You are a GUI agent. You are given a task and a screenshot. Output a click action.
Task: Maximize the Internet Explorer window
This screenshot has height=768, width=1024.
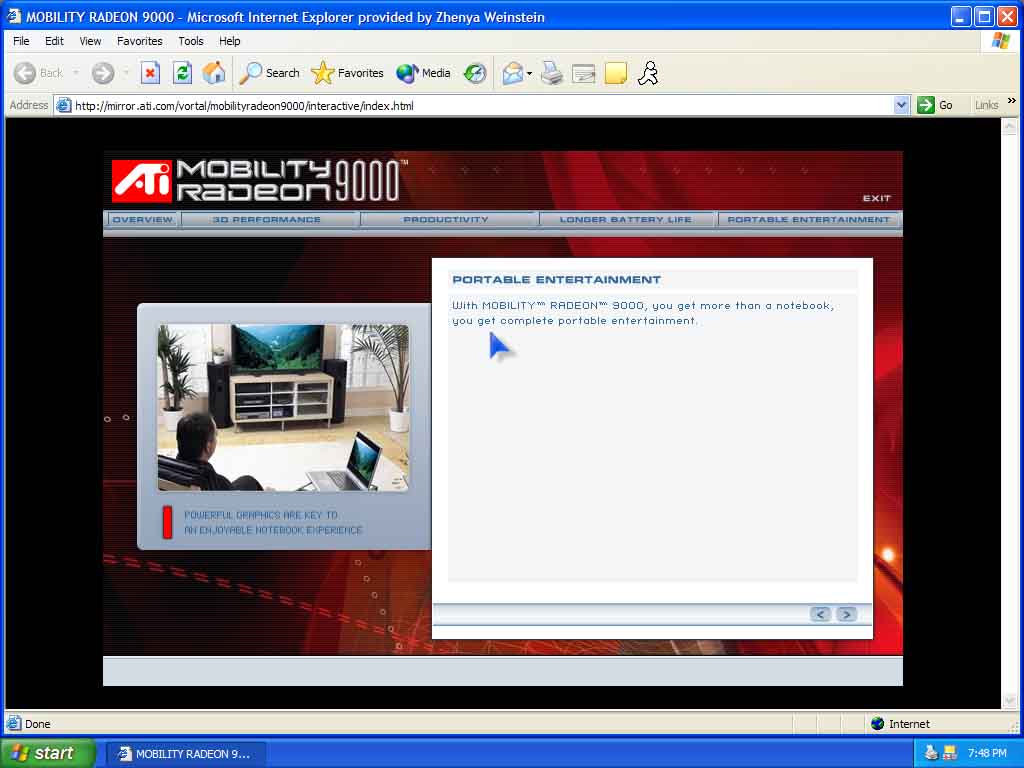point(984,16)
